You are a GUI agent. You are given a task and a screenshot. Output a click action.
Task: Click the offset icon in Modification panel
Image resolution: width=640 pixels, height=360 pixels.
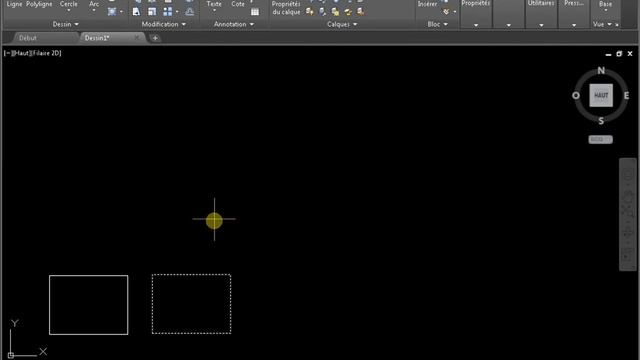pos(190,12)
